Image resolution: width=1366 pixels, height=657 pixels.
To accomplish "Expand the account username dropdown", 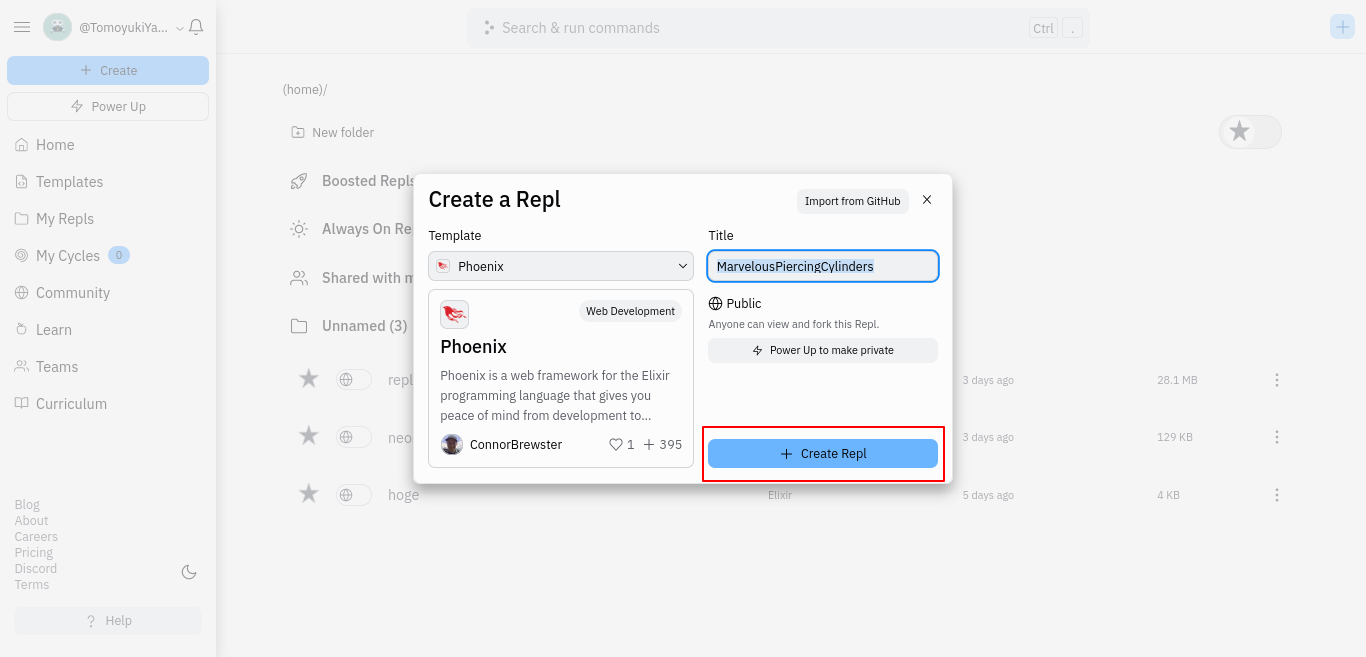I will tap(180, 28).
